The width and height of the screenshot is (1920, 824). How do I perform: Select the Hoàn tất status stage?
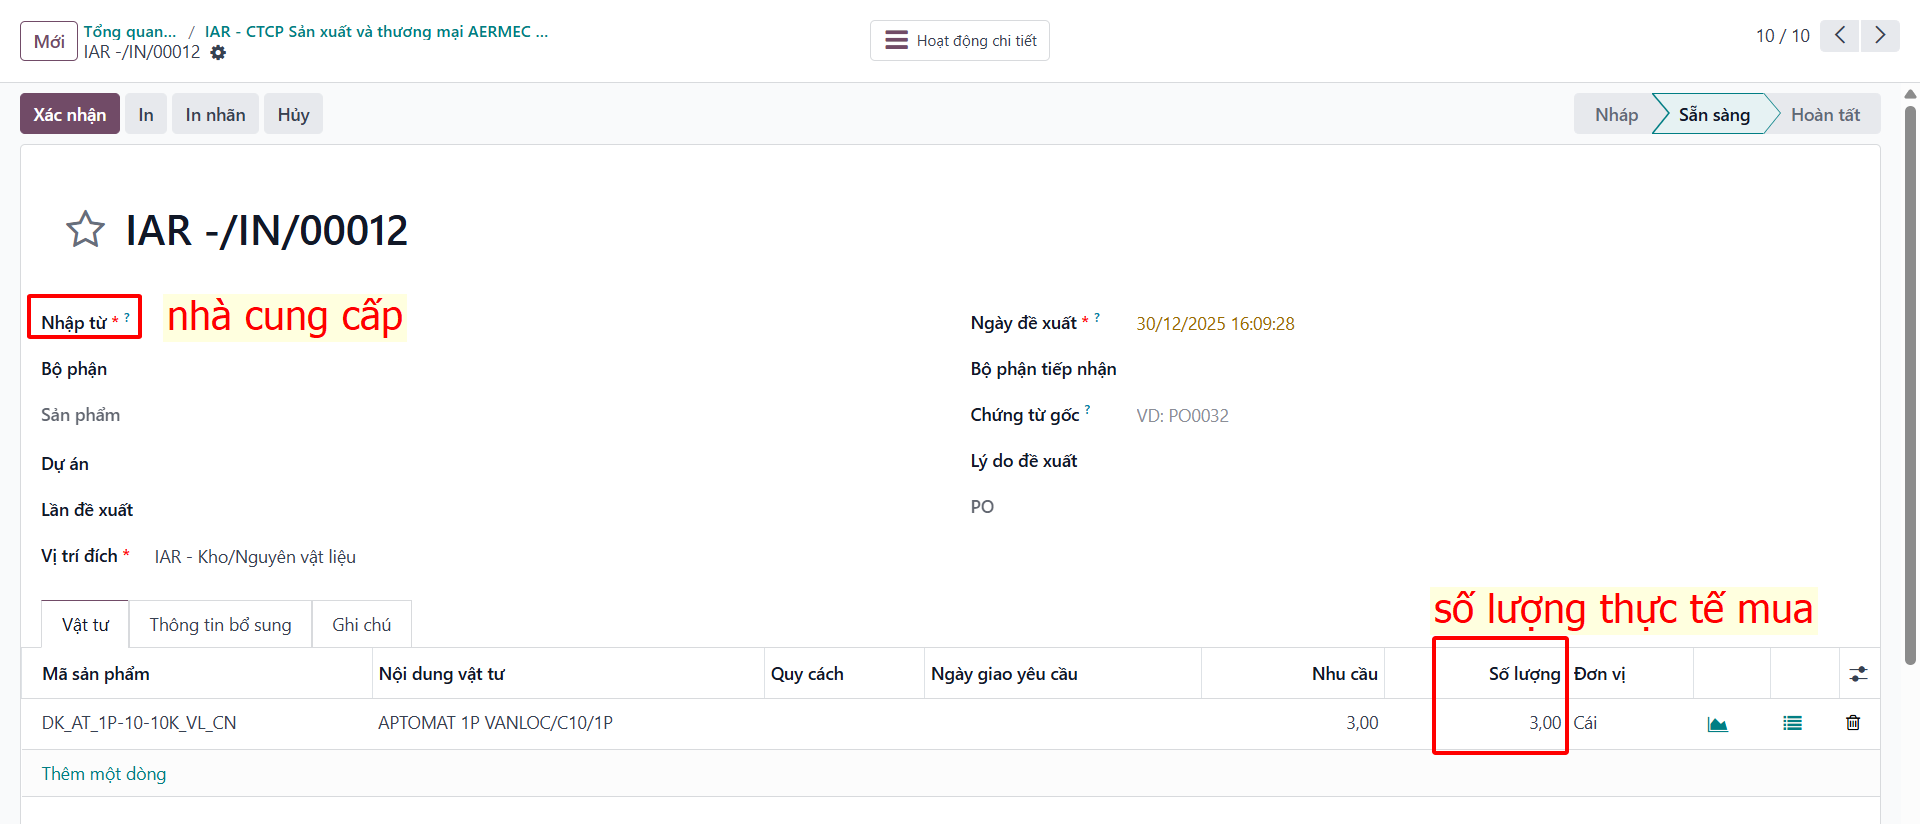pyautogui.click(x=1825, y=114)
